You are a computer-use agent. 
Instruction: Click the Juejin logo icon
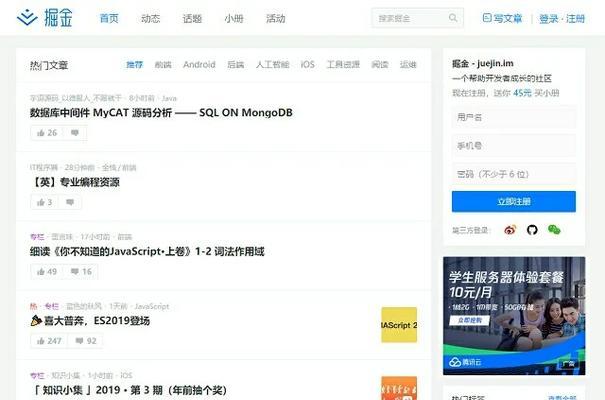pos(27,18)
